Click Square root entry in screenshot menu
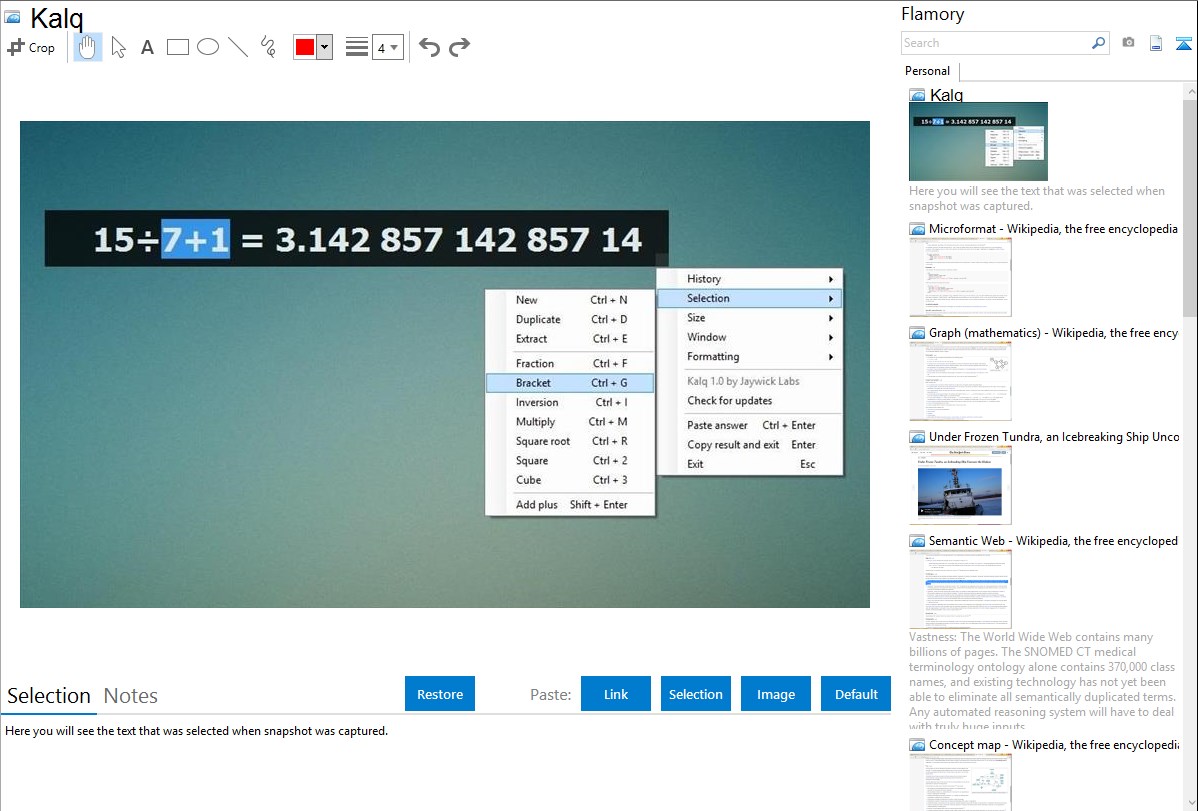 coord(570,441)
